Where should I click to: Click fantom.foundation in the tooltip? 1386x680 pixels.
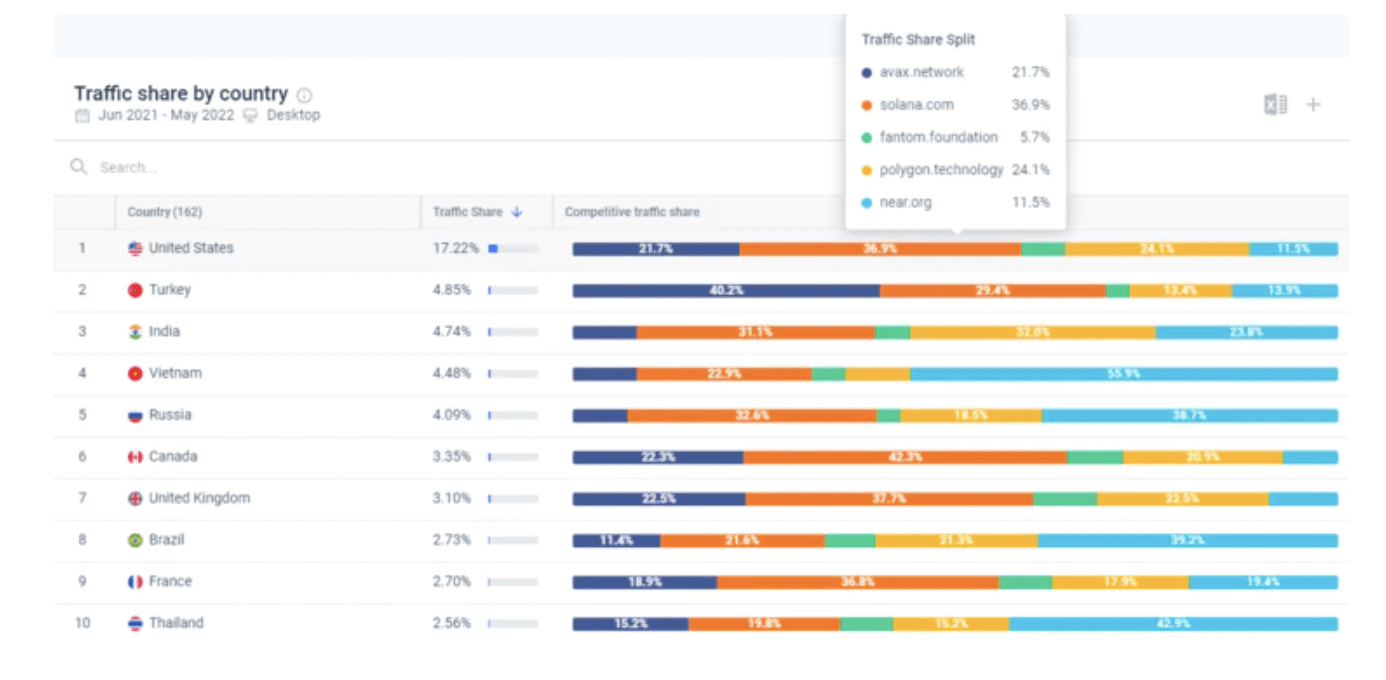click(x=938, y=138)
